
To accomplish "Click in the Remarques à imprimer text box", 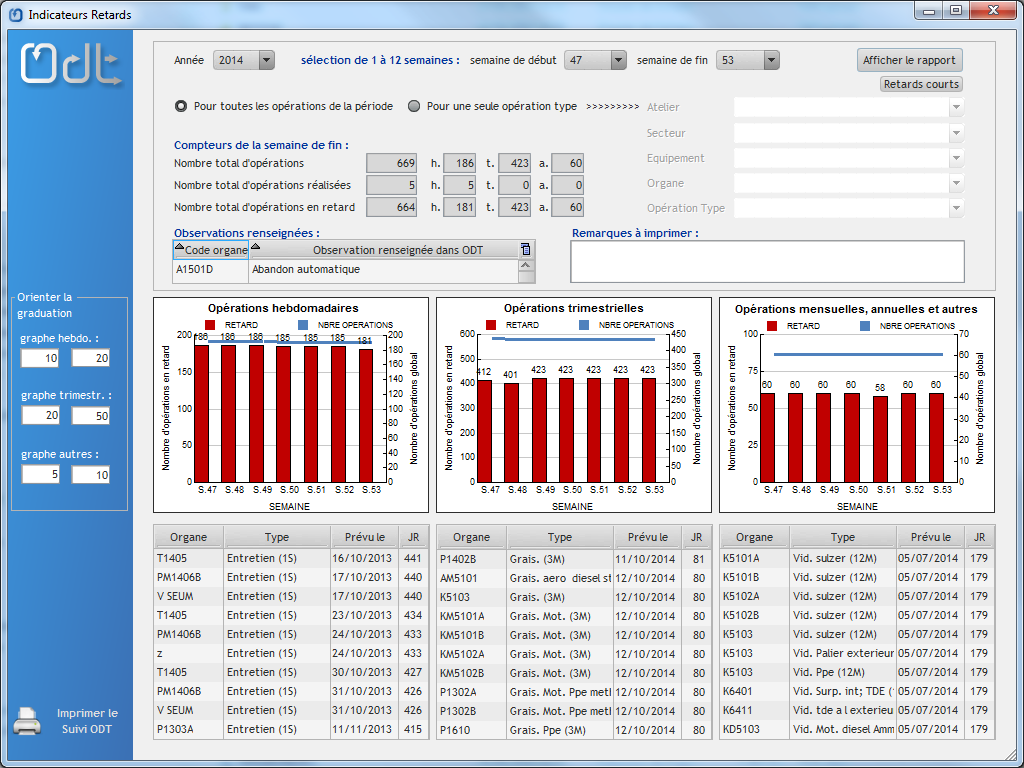I will click(x=767, y=262).
